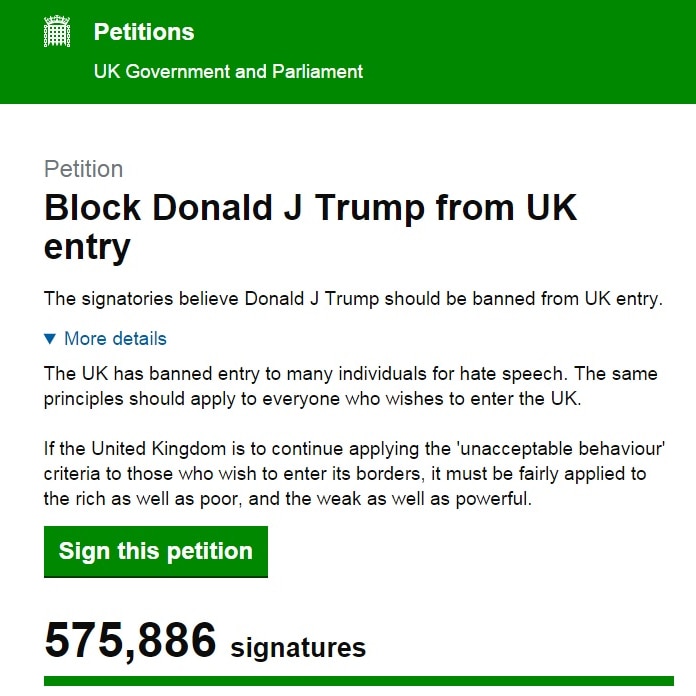Click the word 'signatures' beside the count
This screenshot has width=696, height=696.
coord(298,648)
